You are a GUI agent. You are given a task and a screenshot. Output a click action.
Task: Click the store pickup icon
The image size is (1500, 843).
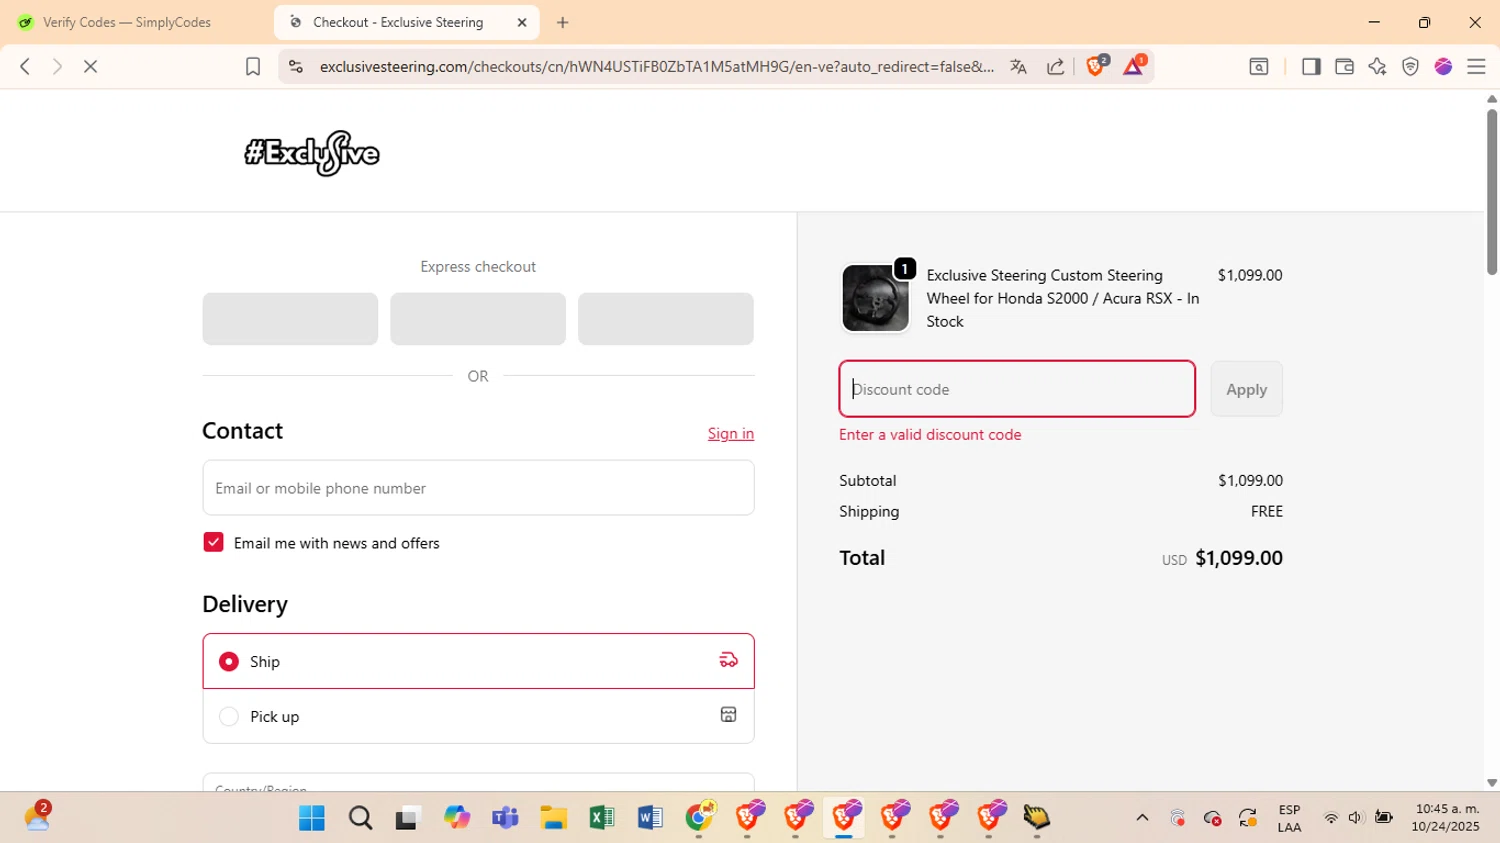[x=729, y=714]
